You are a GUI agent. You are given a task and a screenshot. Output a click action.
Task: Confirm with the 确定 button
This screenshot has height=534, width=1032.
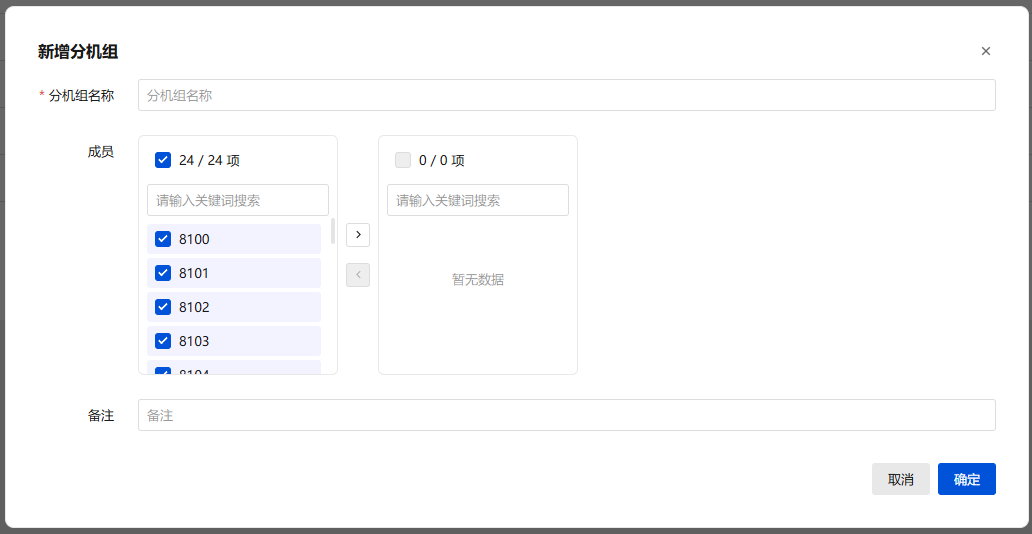point(966,479)
